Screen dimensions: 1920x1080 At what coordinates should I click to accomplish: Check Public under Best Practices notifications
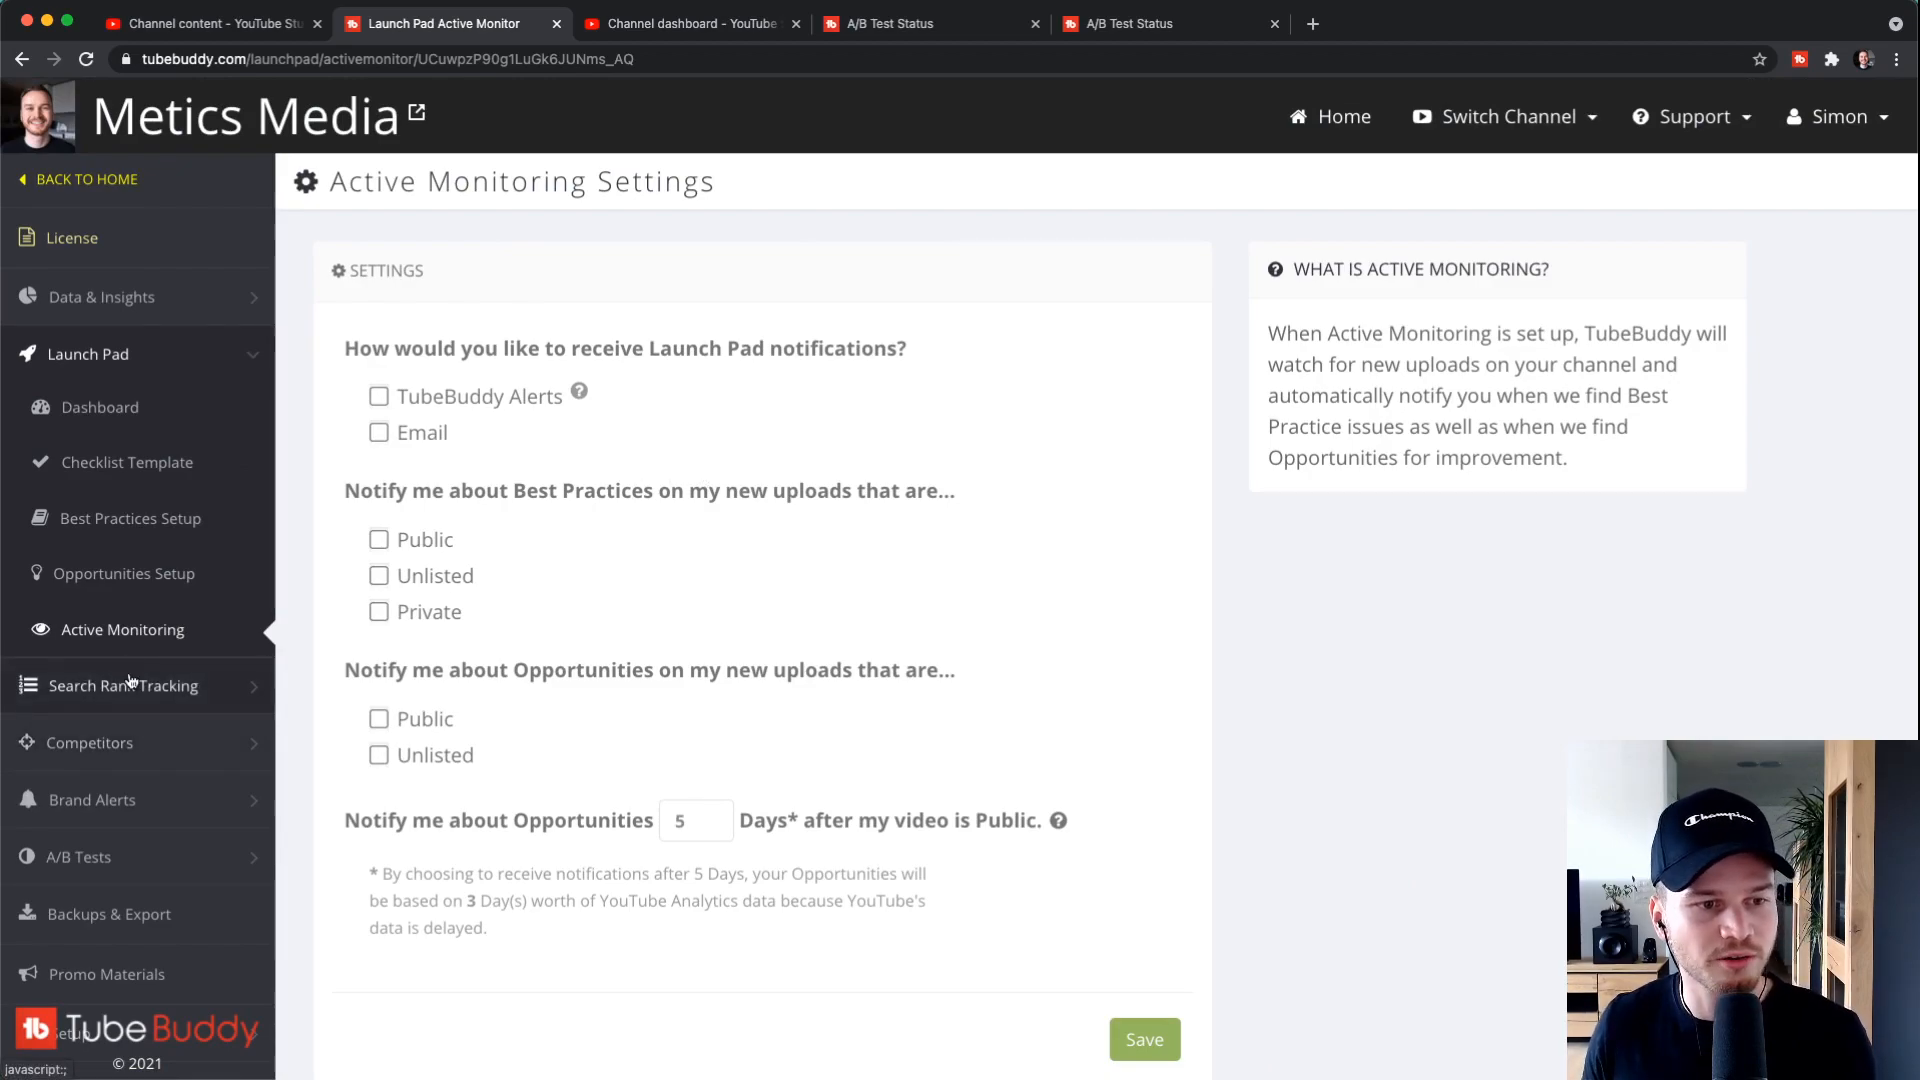(379, 539)
